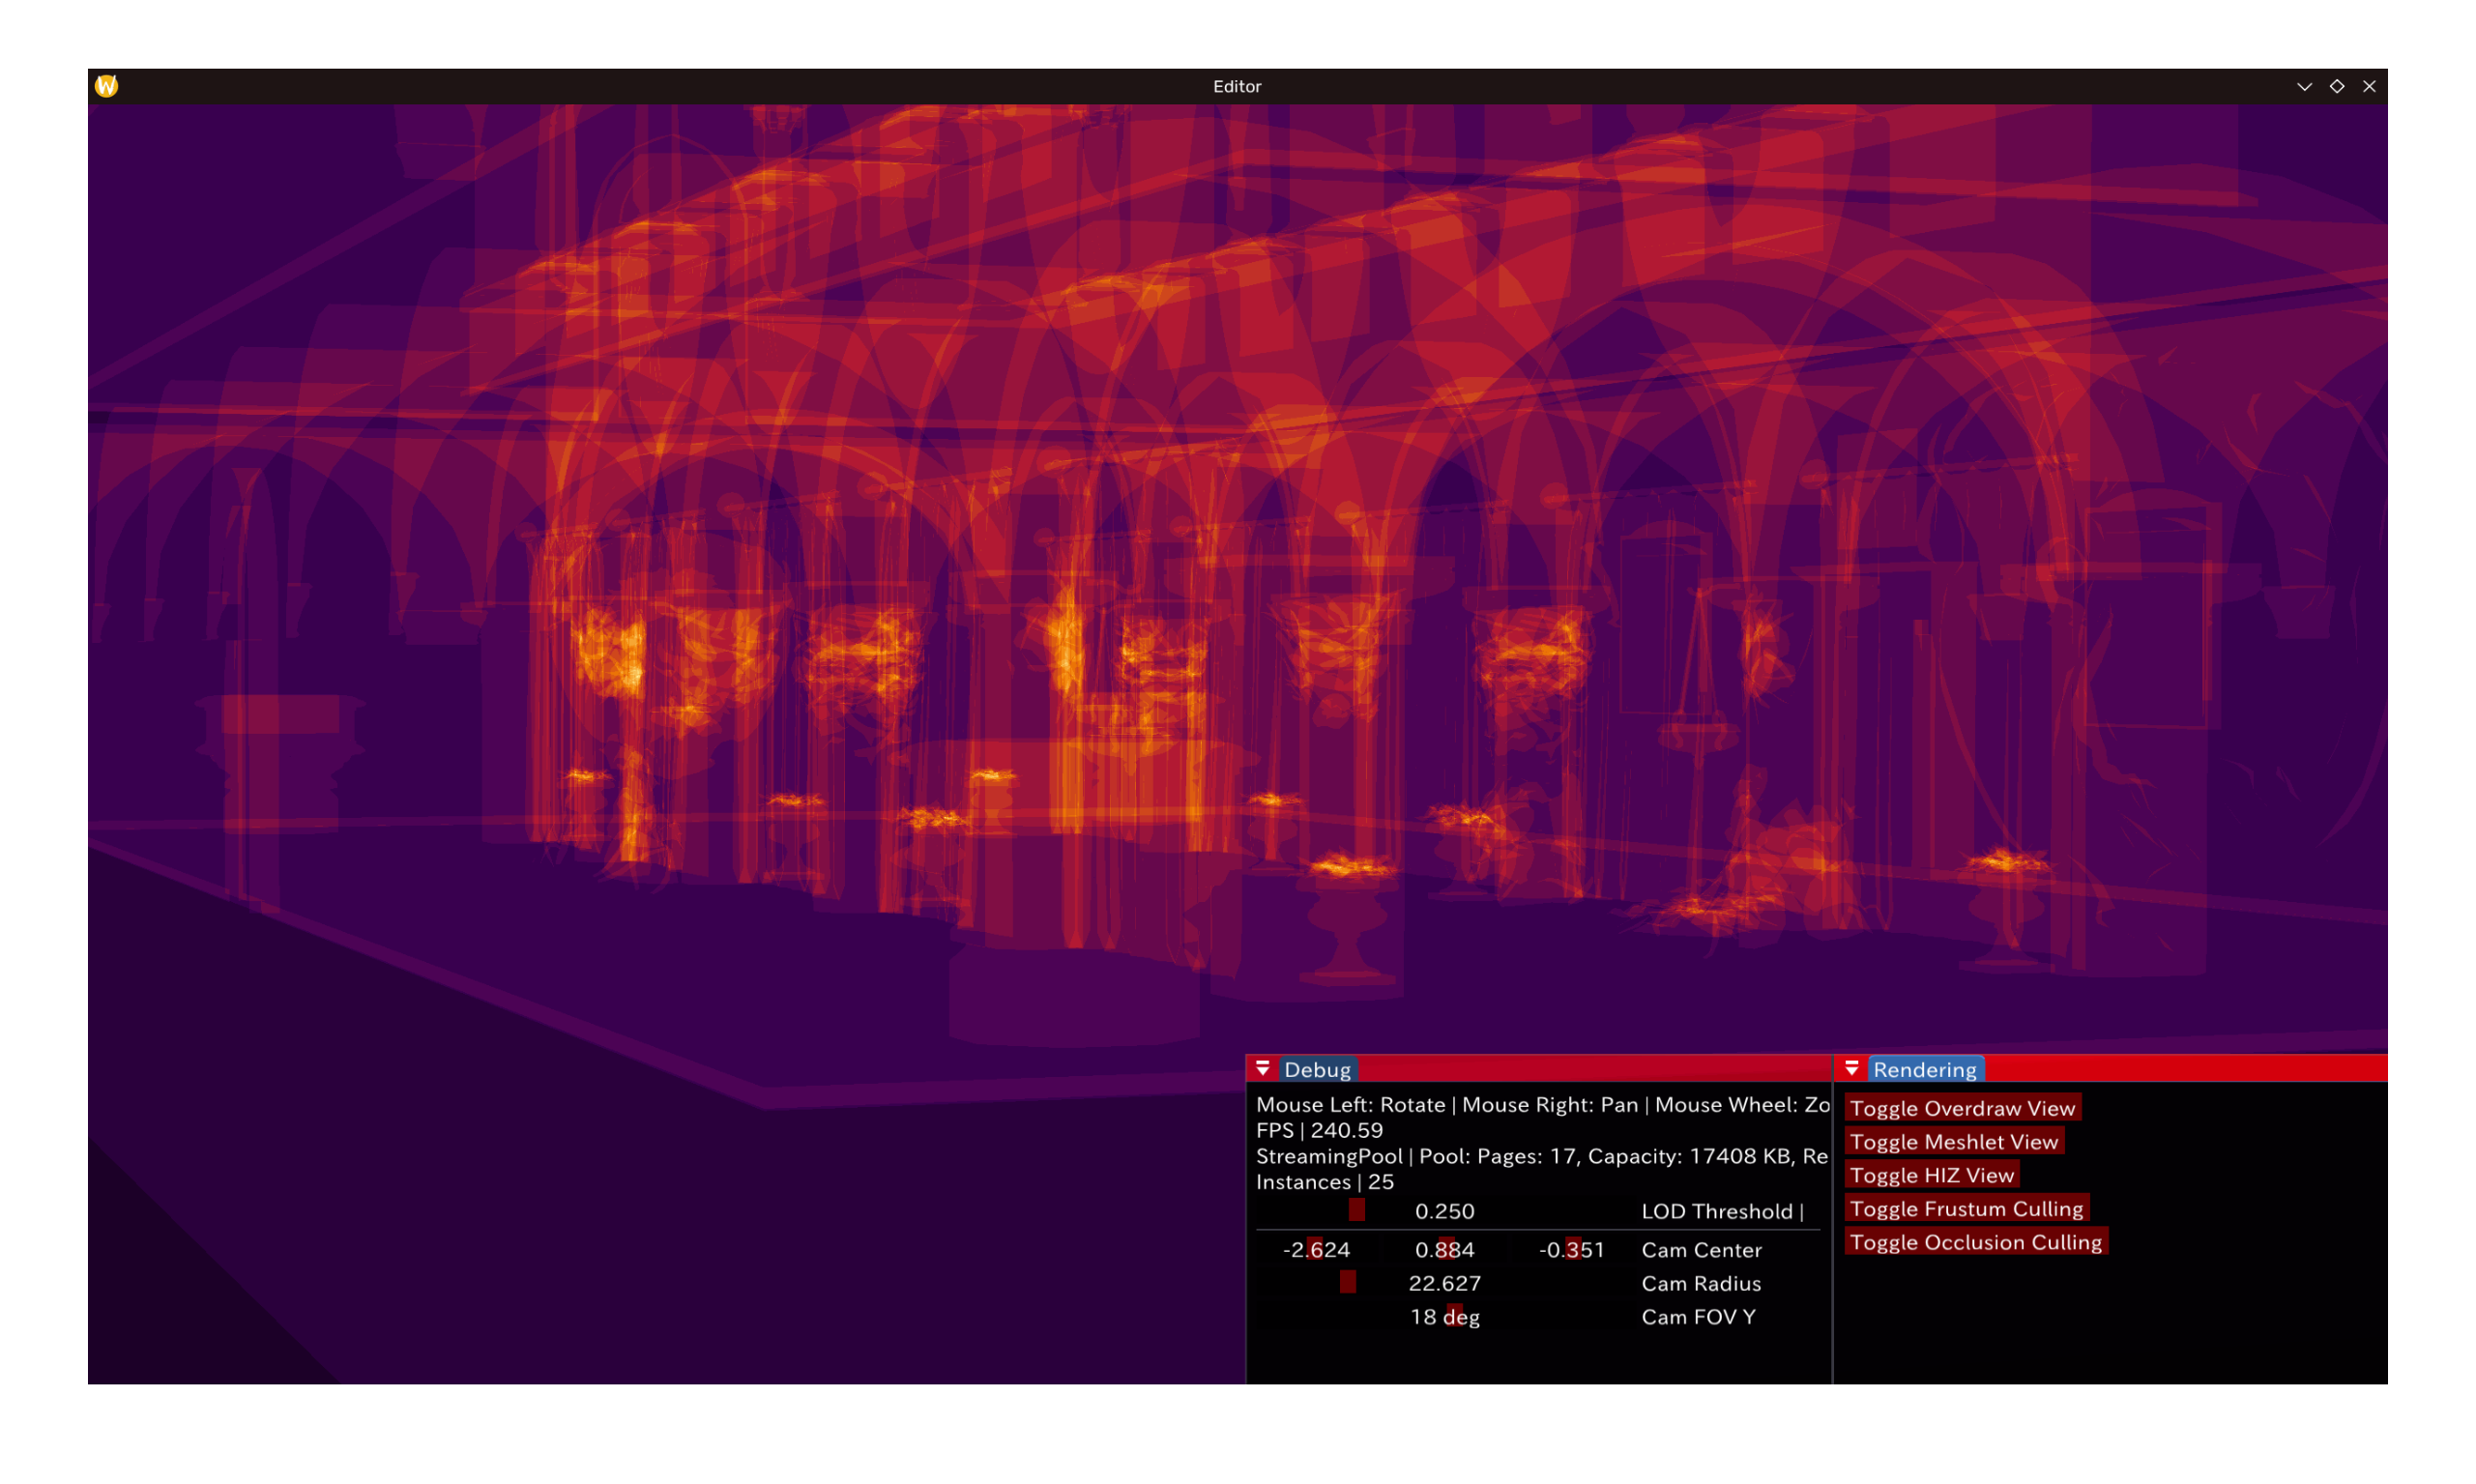Click Cam Center X value -2.624
The height and width of the screenshot is (1484, 2476).
point(1316,1250)
